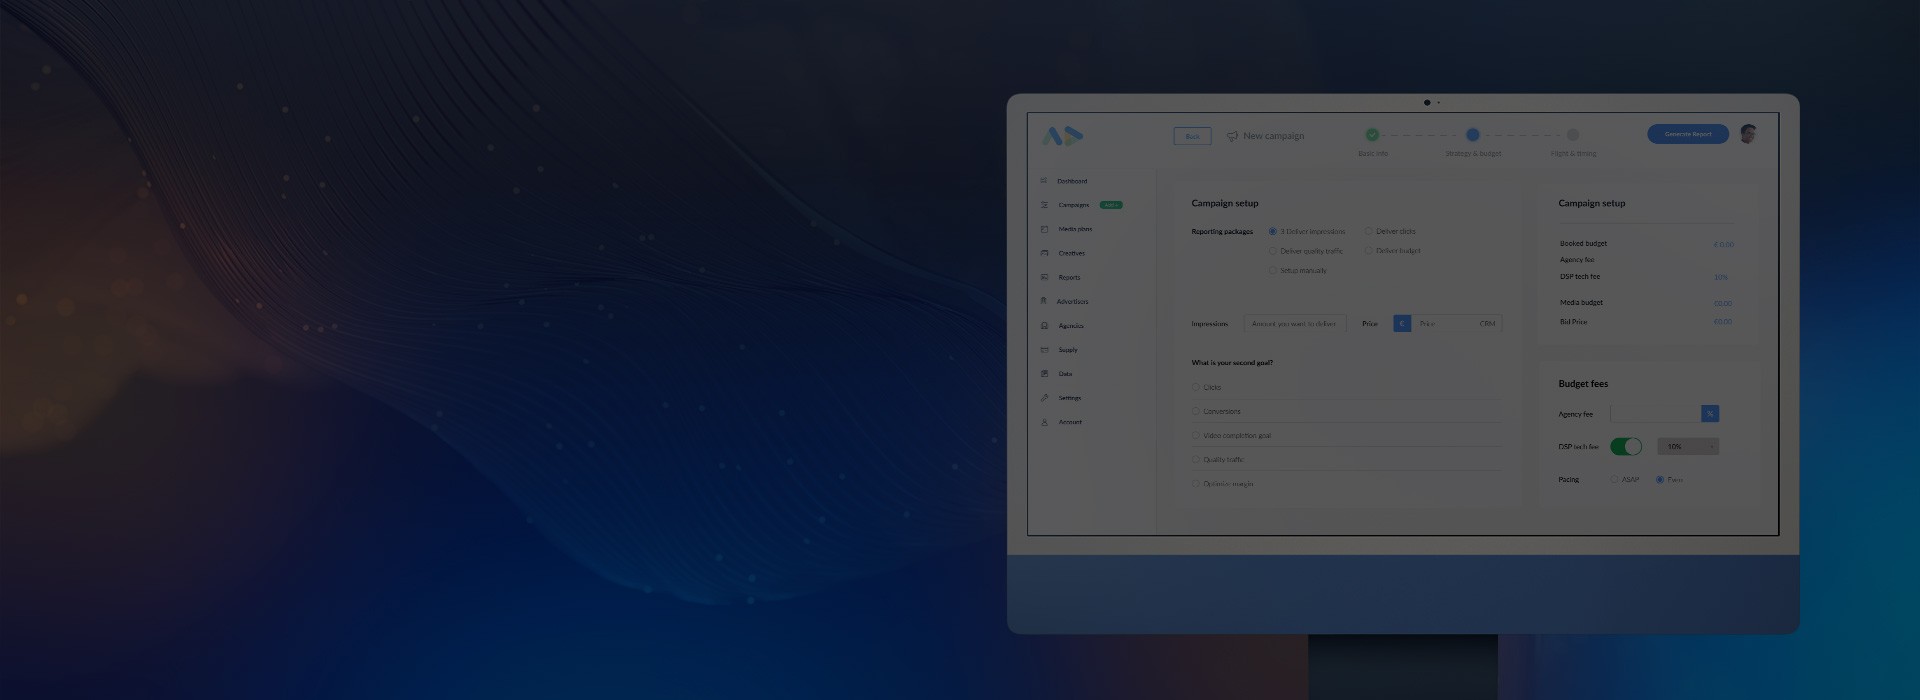Toggle the DSP tech fee switch
Screen dimensions: 1920x700
[1626, 447]
